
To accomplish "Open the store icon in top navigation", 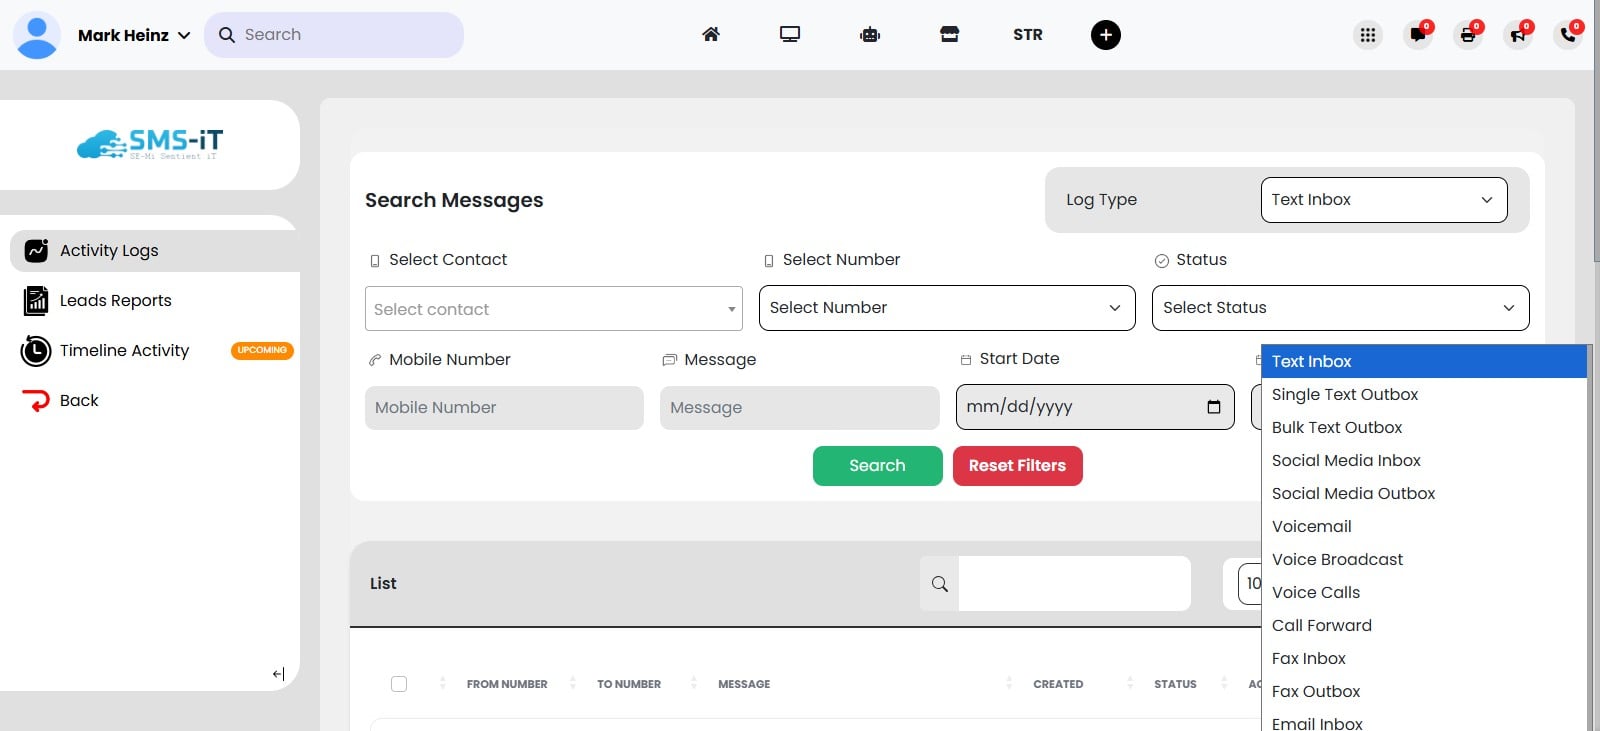I will [949, 35].
